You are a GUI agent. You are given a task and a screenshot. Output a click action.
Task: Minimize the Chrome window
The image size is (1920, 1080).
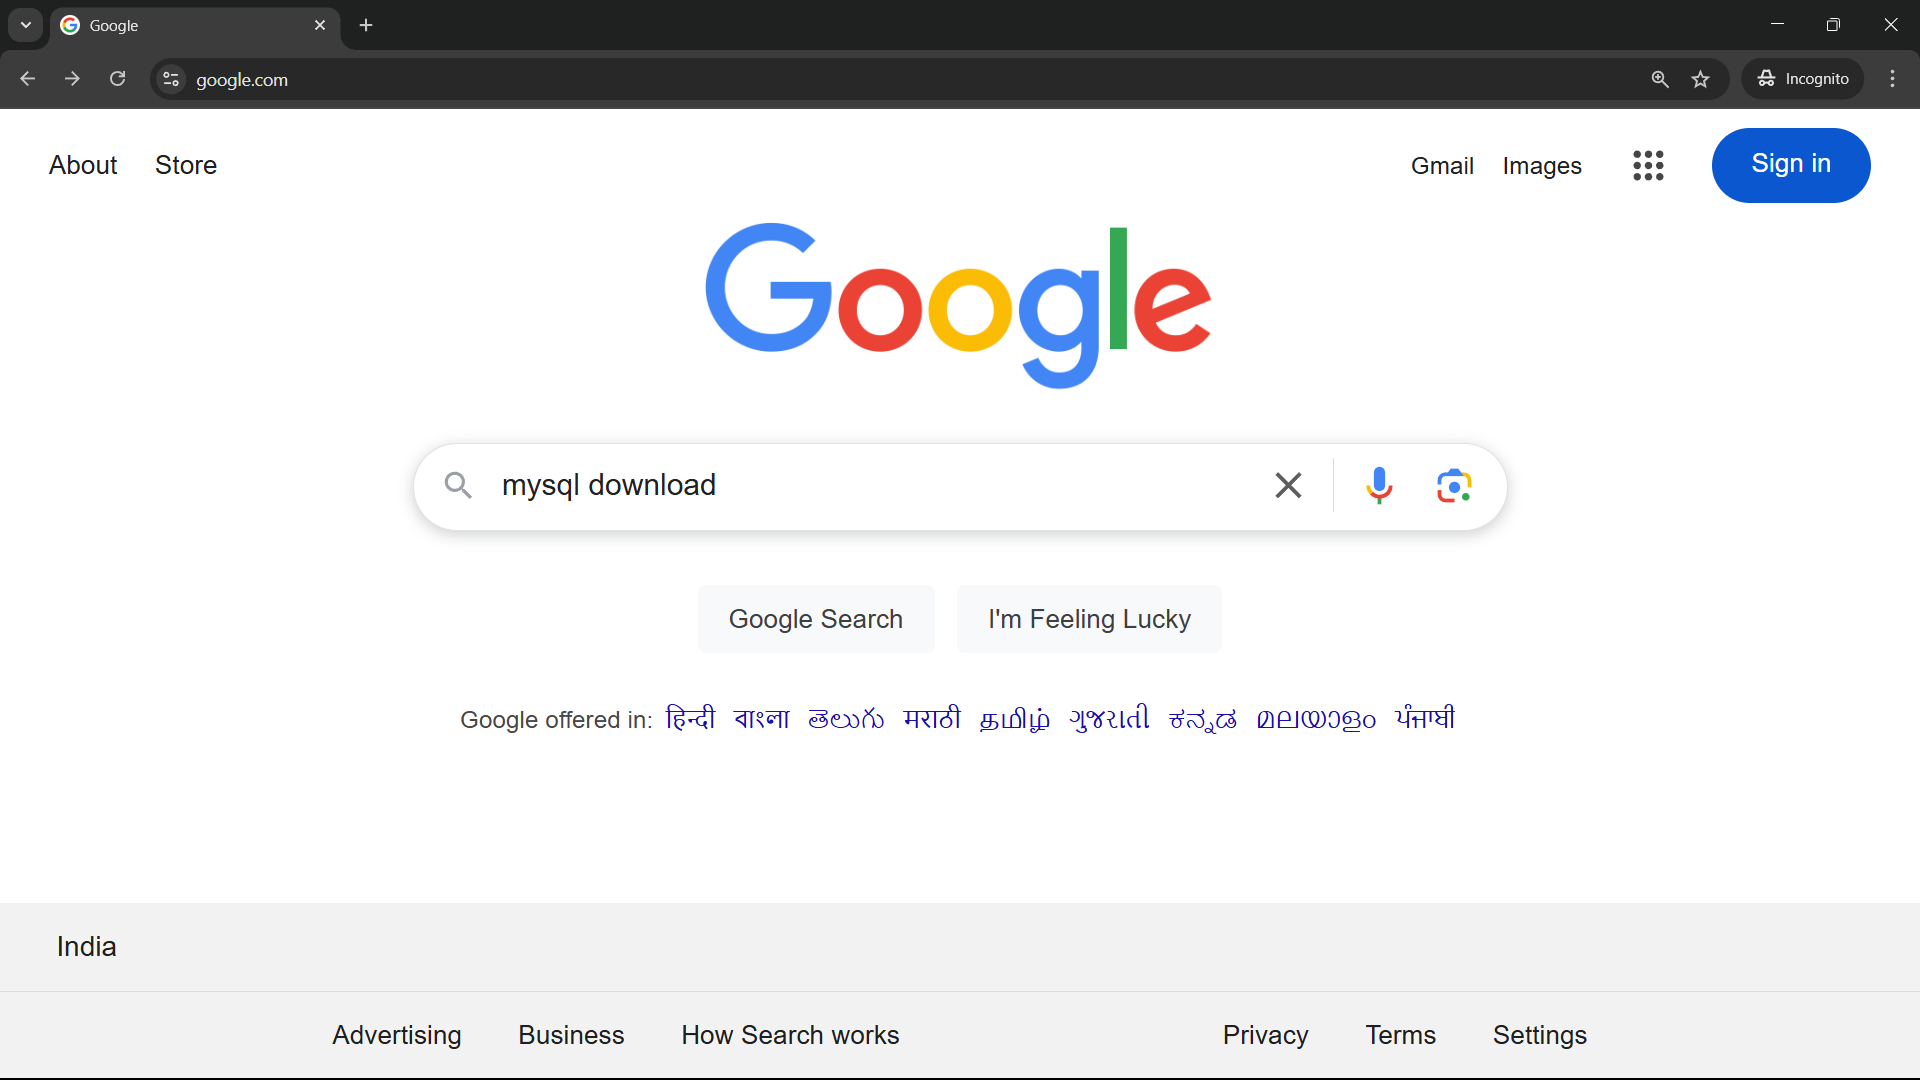1777,25
